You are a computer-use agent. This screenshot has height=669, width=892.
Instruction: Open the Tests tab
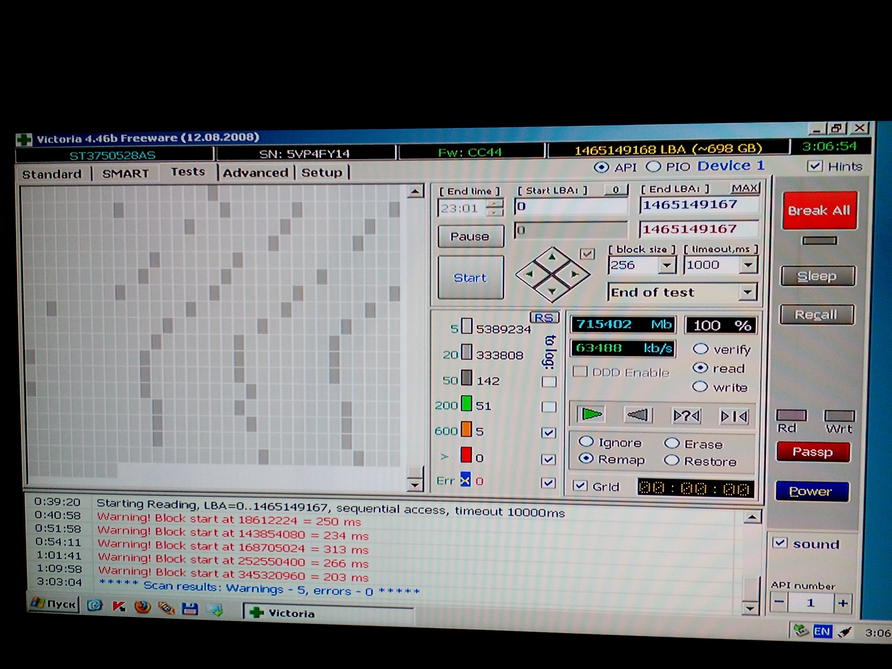188,171
